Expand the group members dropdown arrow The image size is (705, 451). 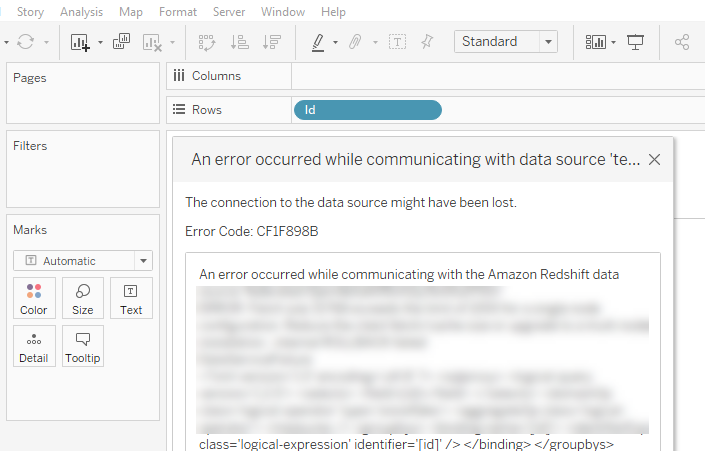point(375,42)
